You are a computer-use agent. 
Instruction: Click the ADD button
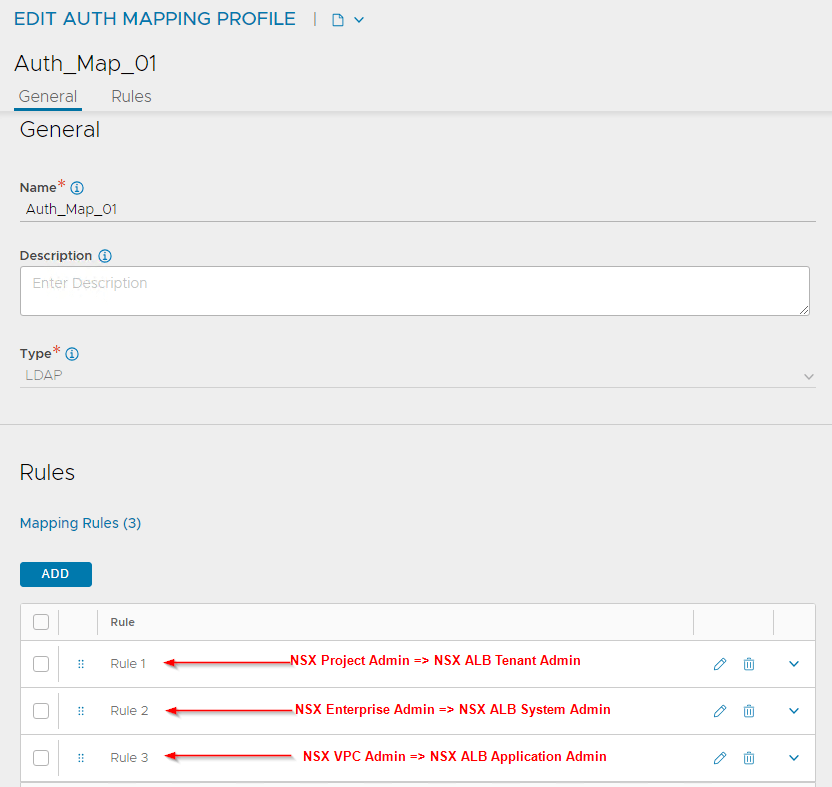pos(56,574)
